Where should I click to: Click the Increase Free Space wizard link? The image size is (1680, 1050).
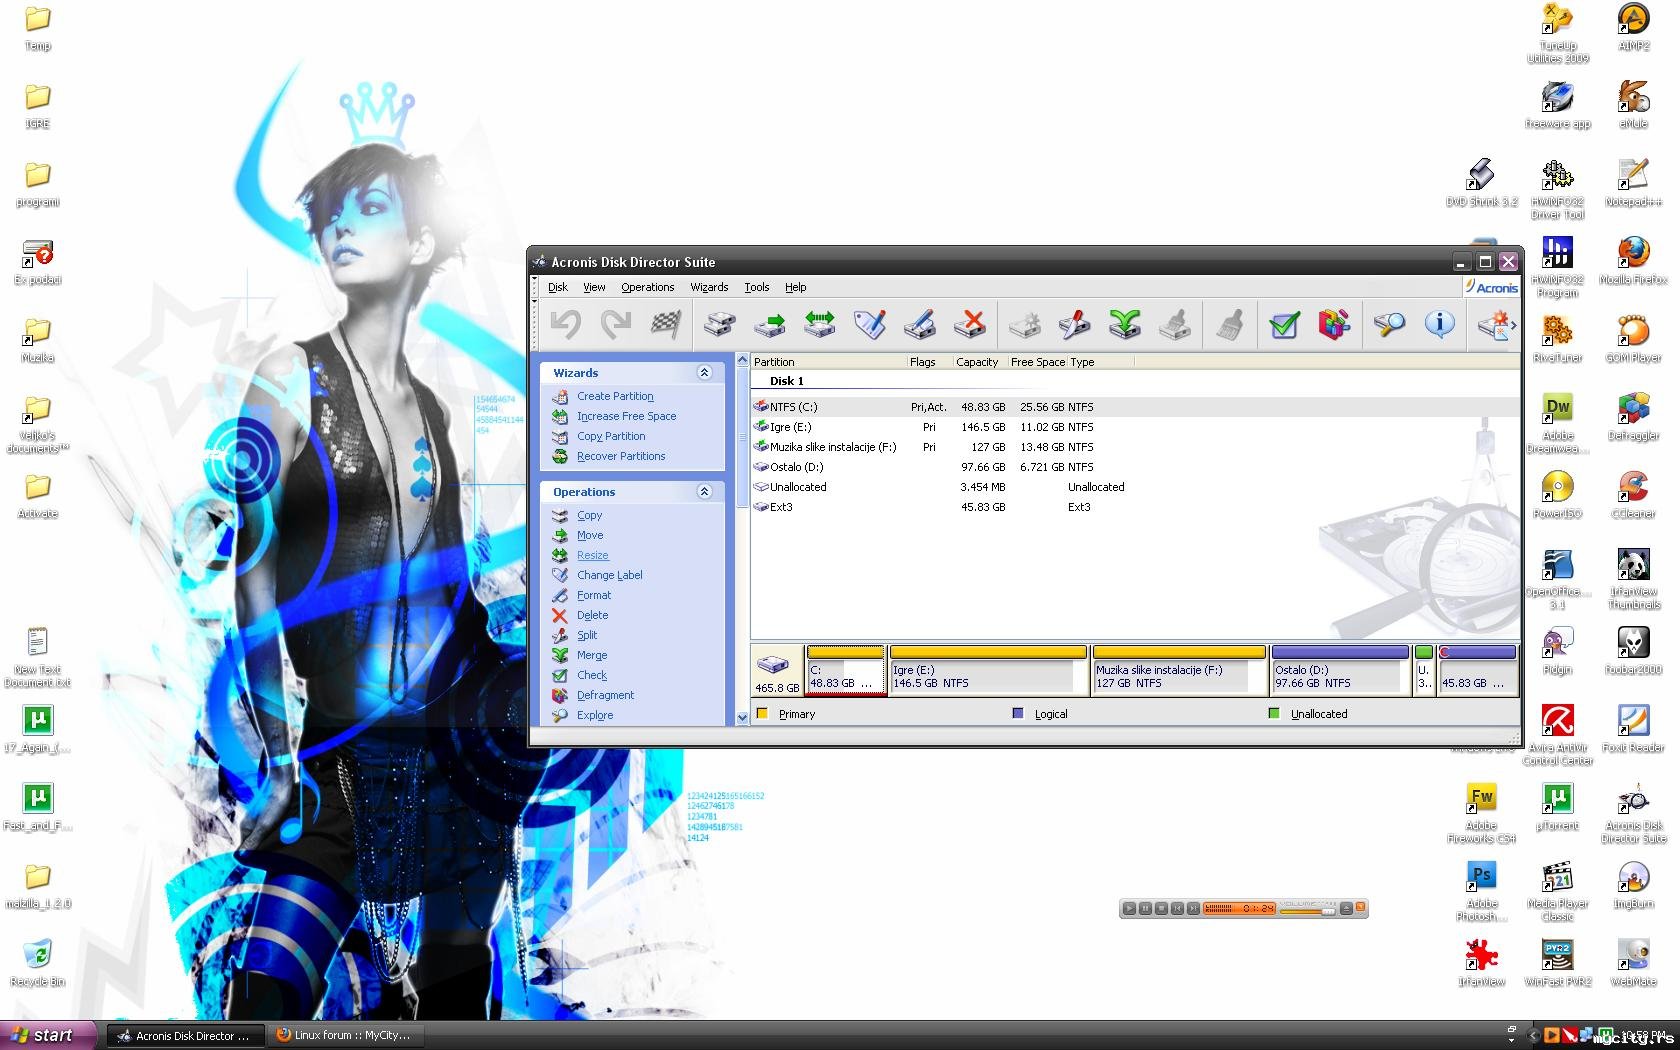coord(626,416)
